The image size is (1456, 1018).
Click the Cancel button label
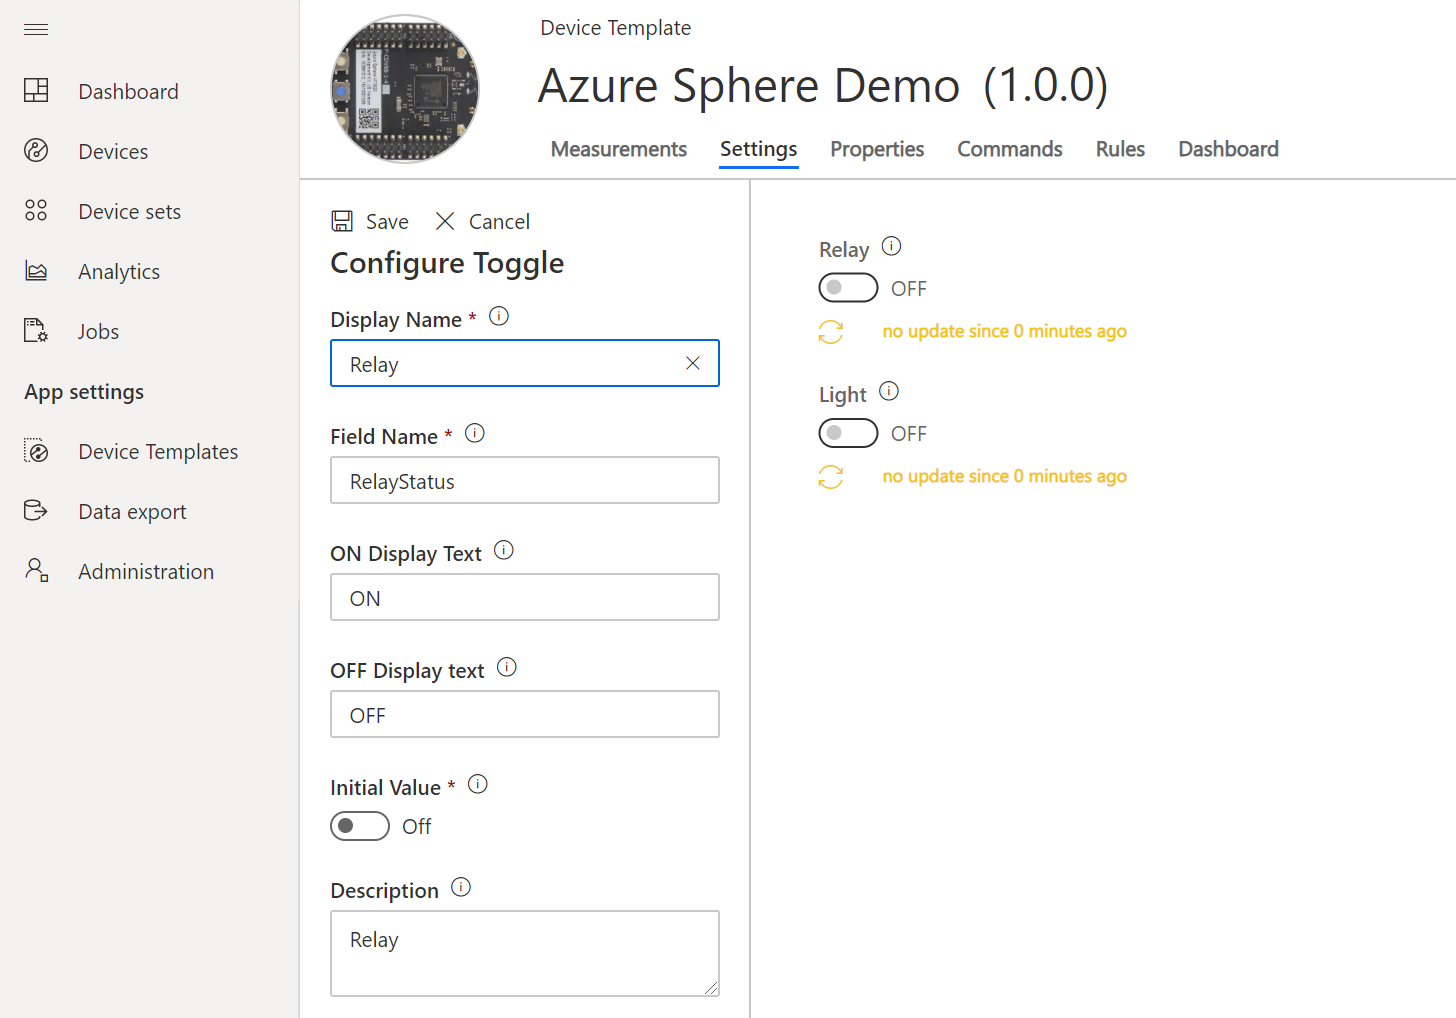[500, 222]
